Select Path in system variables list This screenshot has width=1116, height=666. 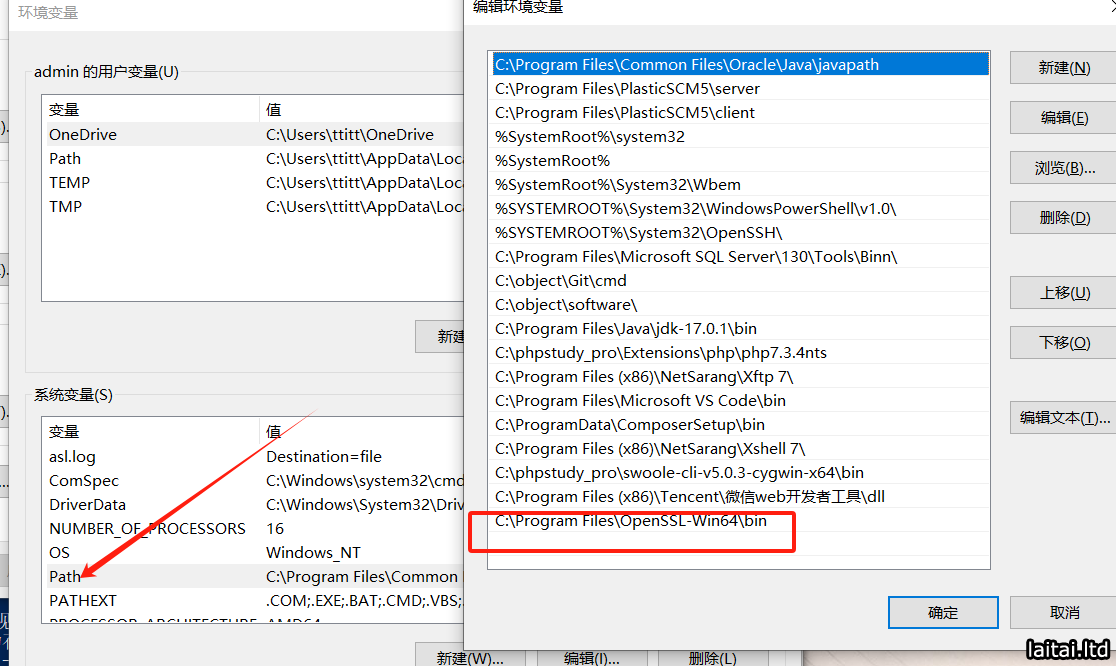pyautogui.click(x=65, y=577)
